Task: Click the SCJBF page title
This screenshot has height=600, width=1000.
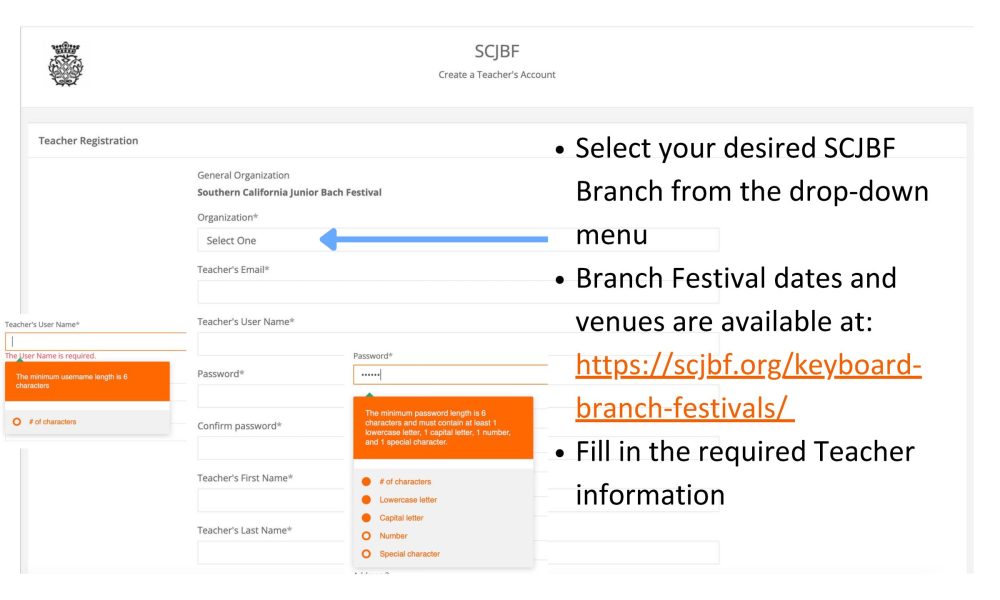Action: click(496, 51)
